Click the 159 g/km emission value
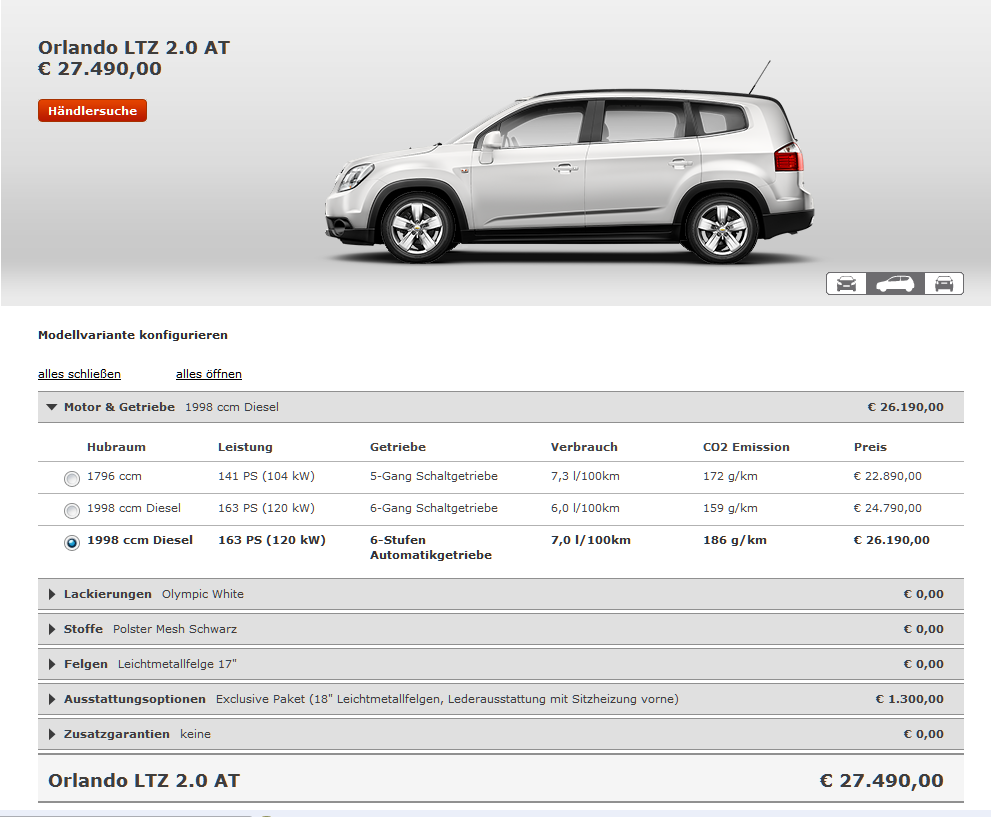This screenshot has height=817, width=991. [x=730, y=508]
